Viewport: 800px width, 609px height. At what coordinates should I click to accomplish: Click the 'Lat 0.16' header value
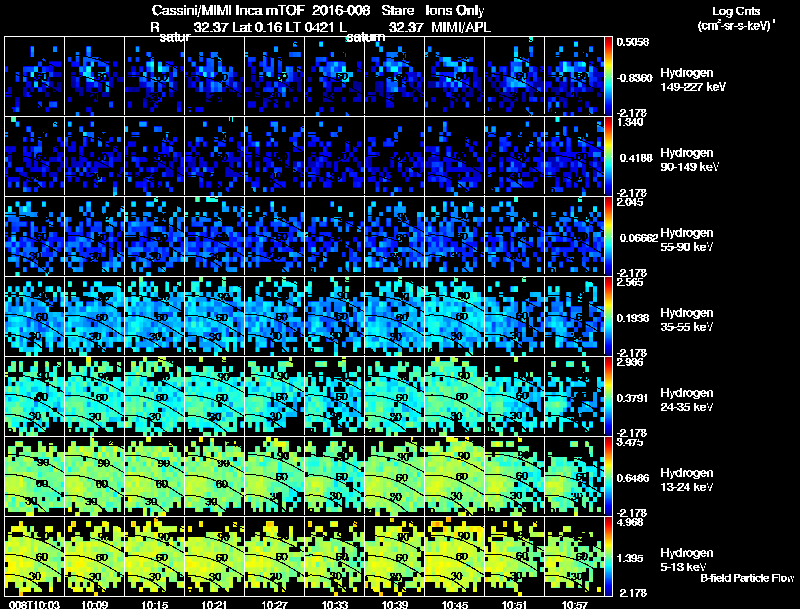(259, 27)
